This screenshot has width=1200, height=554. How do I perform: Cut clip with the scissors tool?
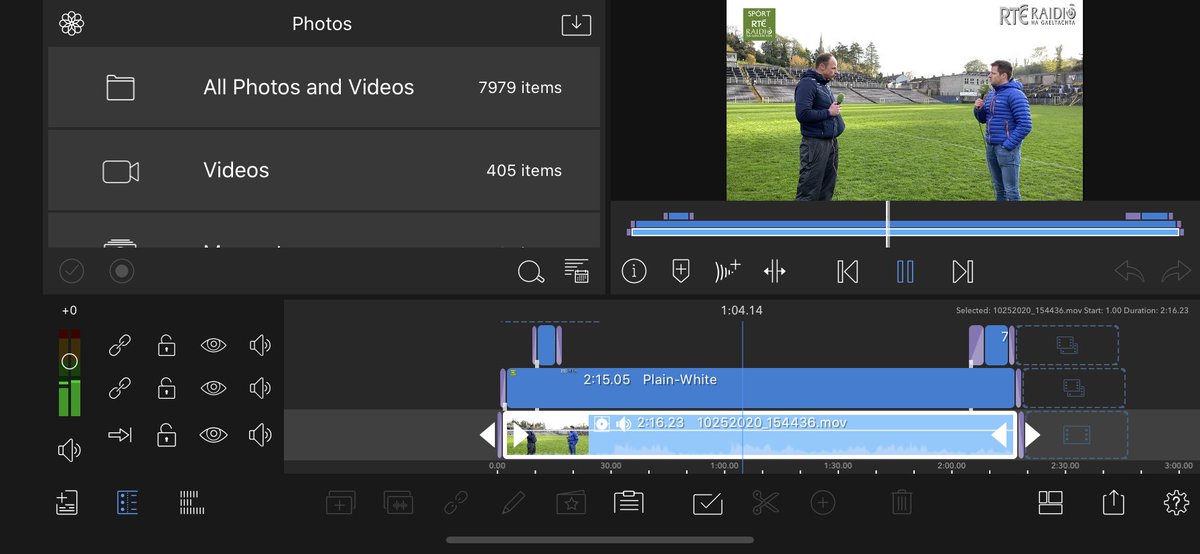point(766,503)
